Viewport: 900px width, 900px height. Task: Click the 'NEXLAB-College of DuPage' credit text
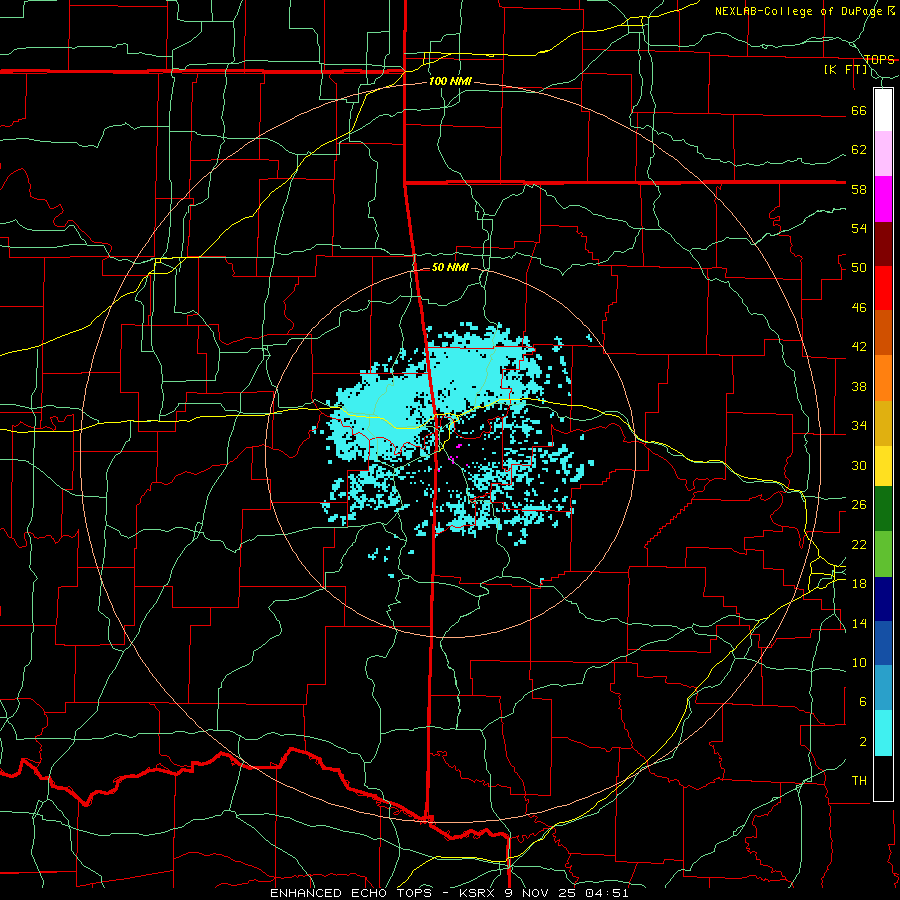[801, 11]
